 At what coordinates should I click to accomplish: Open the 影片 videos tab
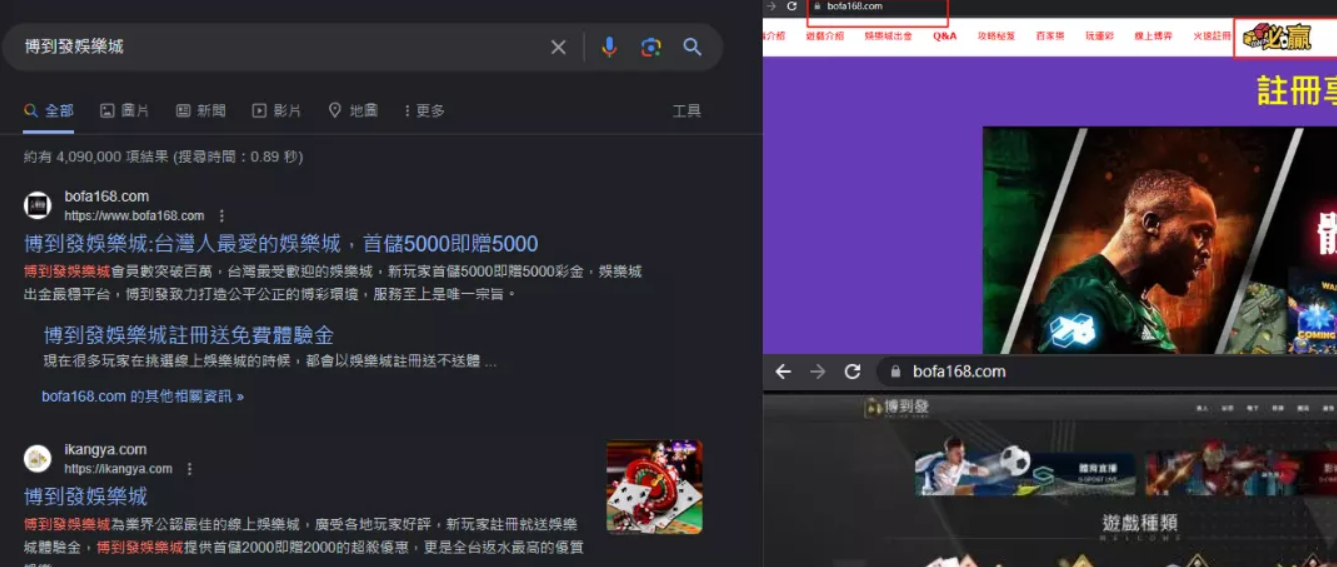(x=277, y=111)
